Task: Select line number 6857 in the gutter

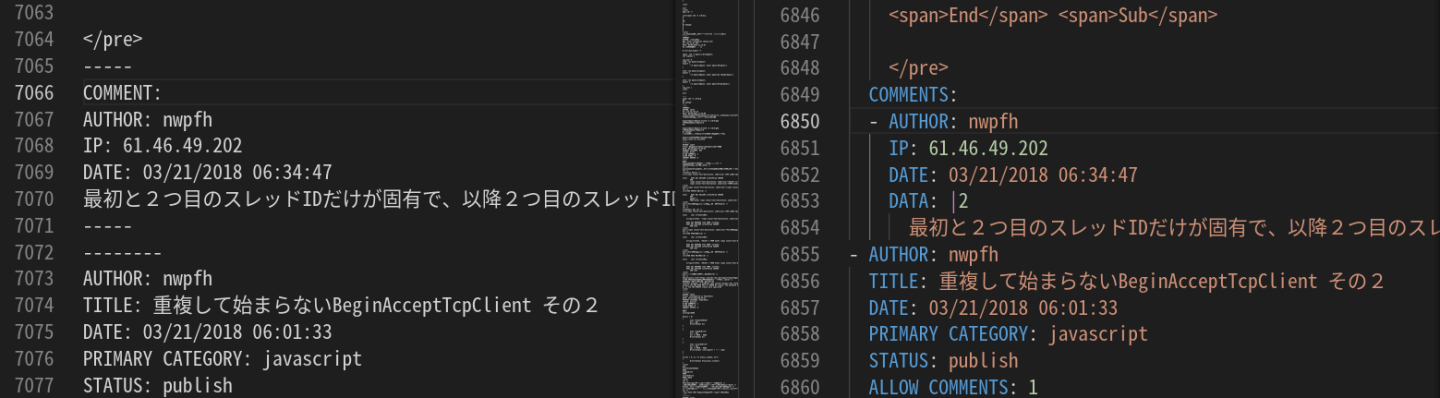Action: point(800,307)
